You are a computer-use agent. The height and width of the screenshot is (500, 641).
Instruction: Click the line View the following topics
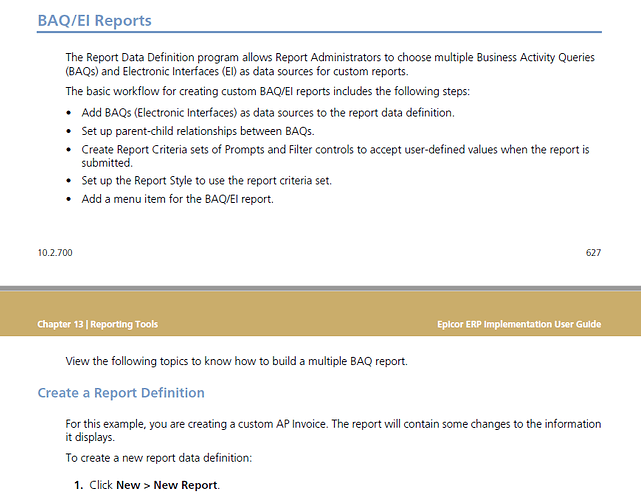(236, 361)
